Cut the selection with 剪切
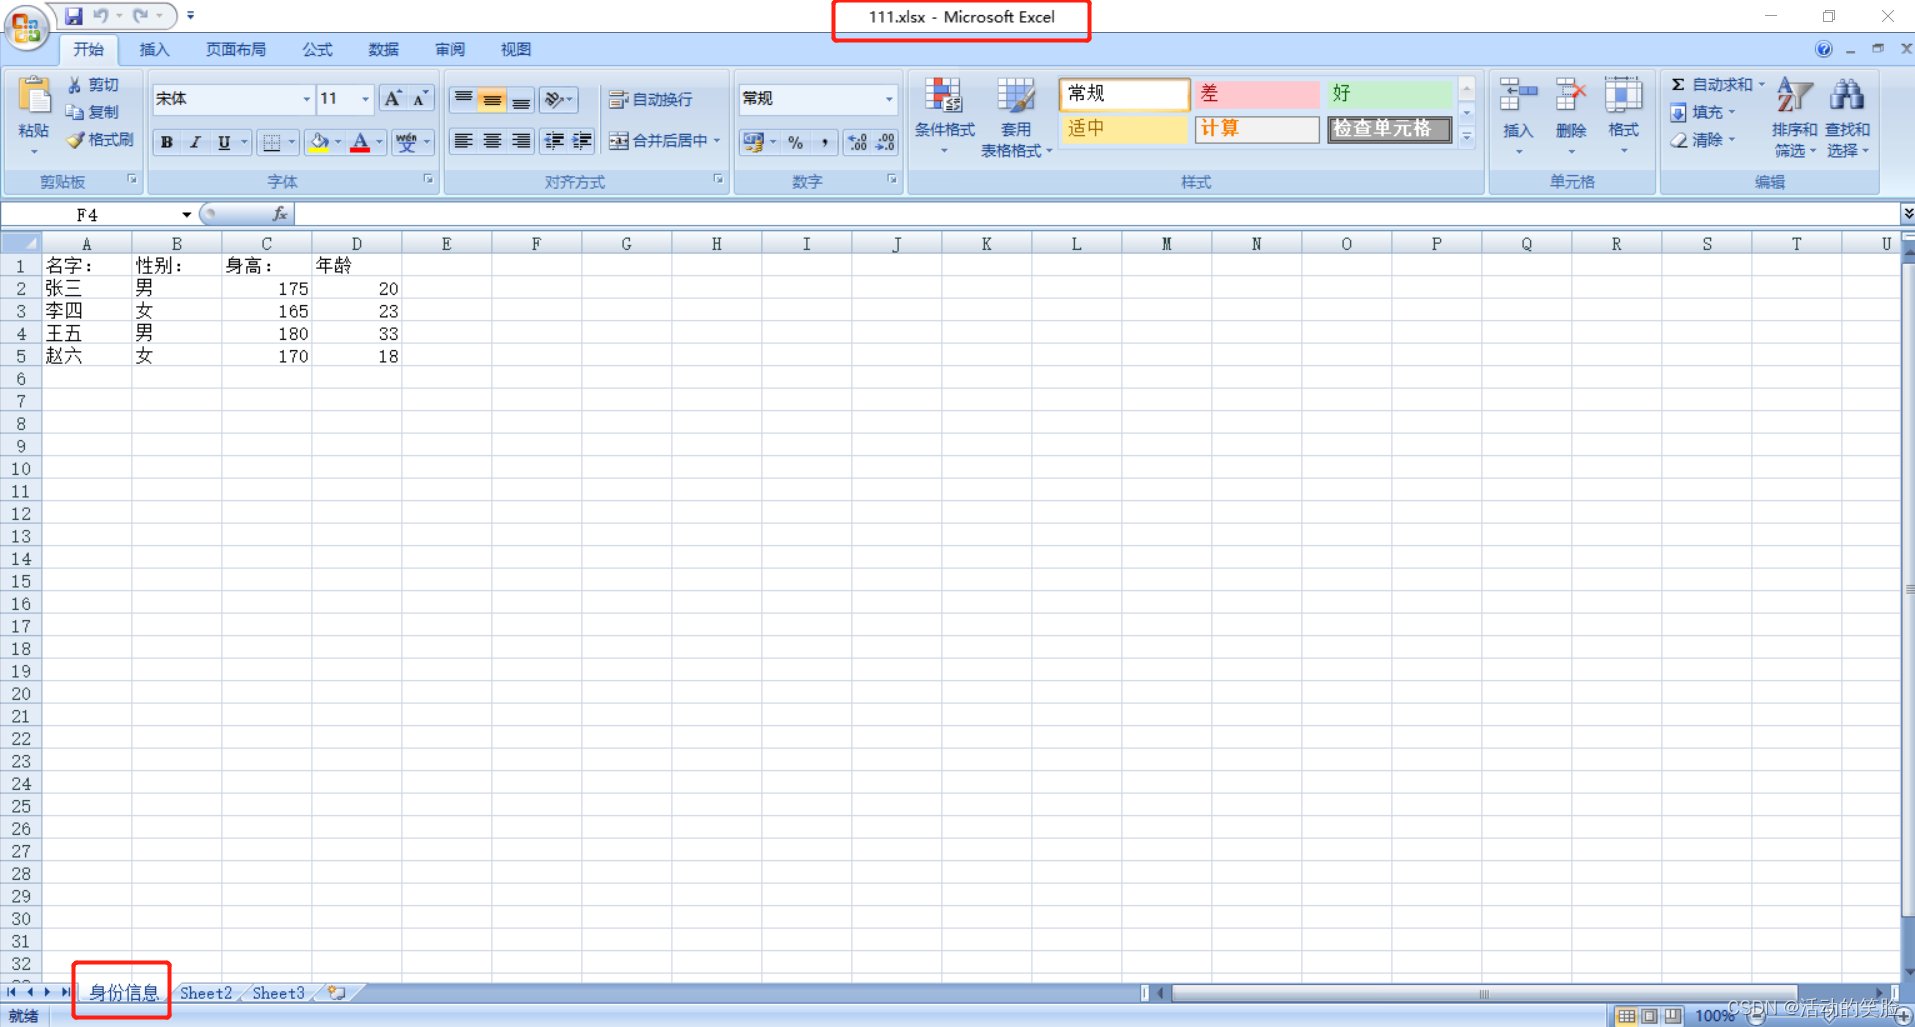 pyautogui.click(x=92, y=85)
